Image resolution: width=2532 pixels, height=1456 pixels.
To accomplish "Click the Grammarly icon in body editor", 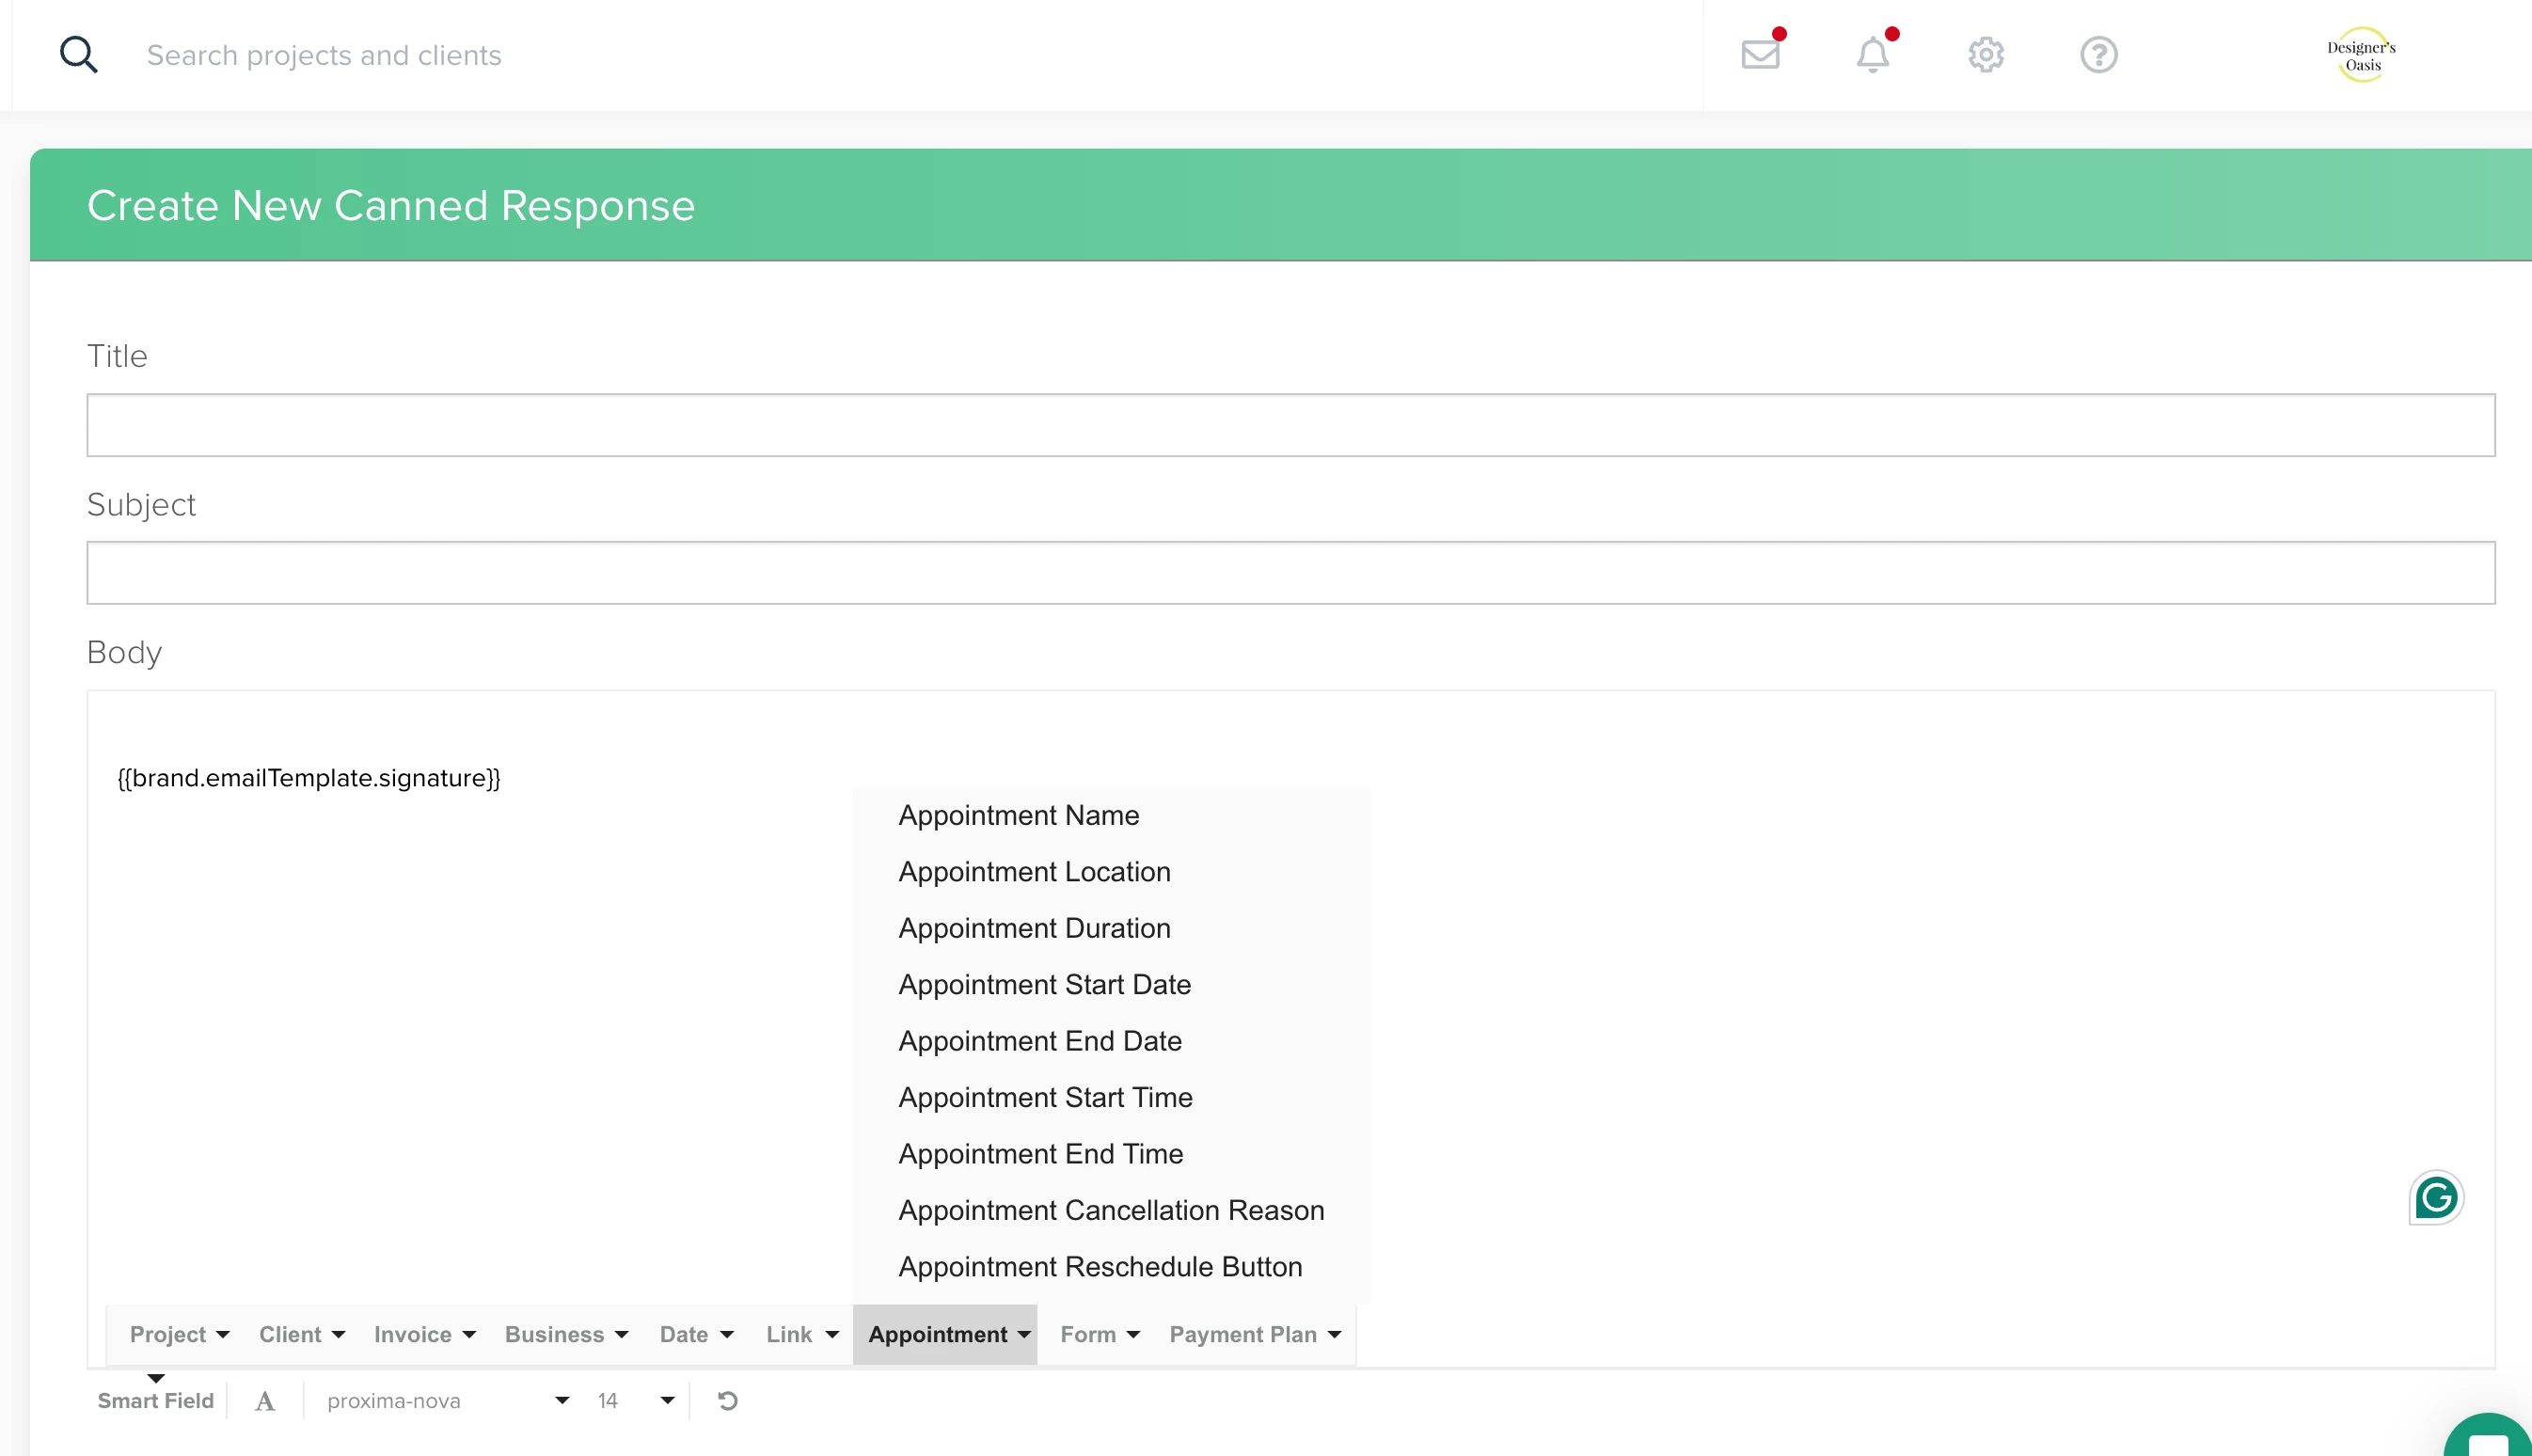I will point(2435,1197).
